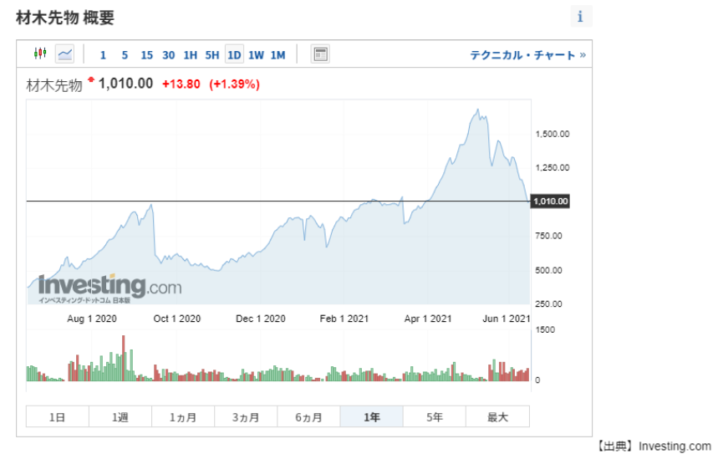Show the 3カ月 time range

pyautogui.click(x=246, y=417)
